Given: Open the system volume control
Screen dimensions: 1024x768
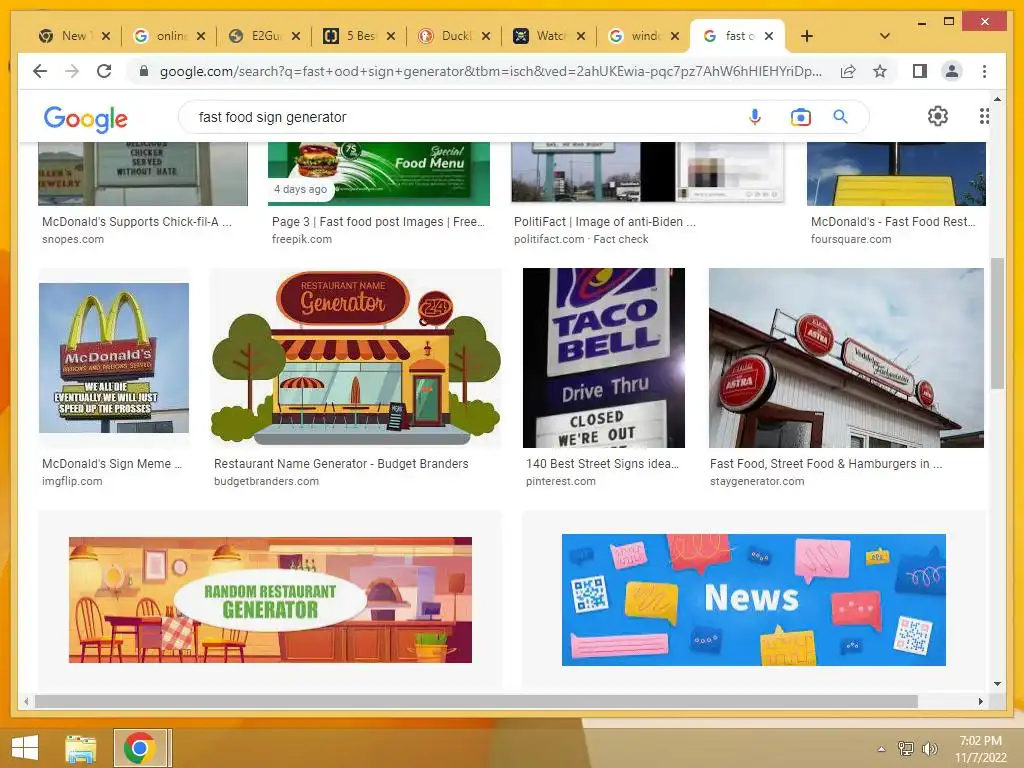Looking at the screenshot, I should (x=930, y=749).
